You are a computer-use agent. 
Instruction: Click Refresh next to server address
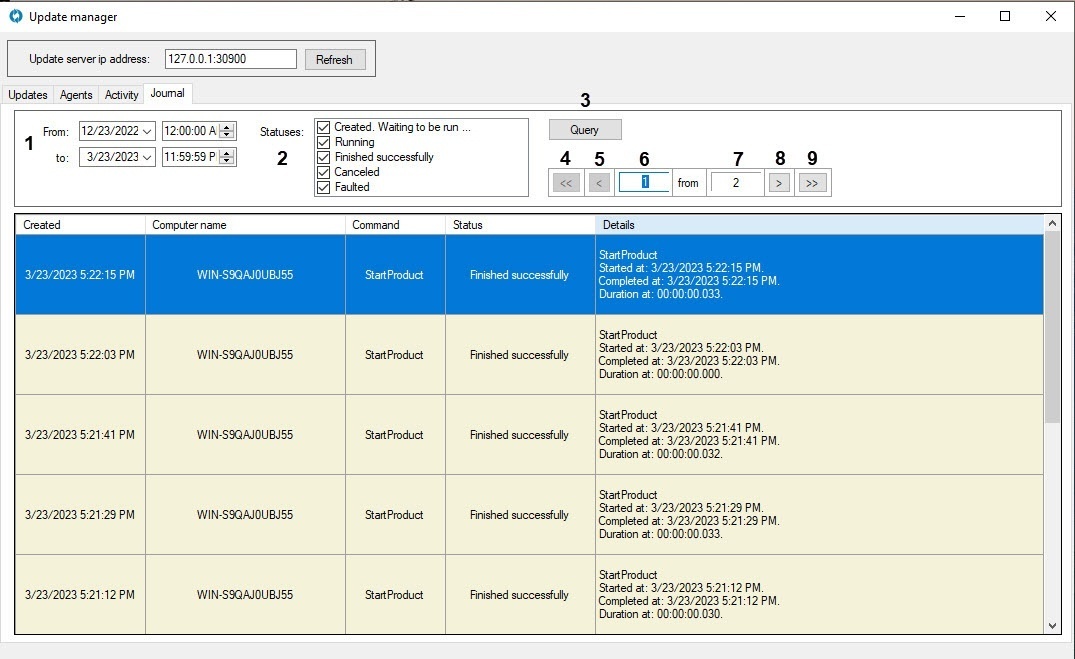click(x=334, y=60)
